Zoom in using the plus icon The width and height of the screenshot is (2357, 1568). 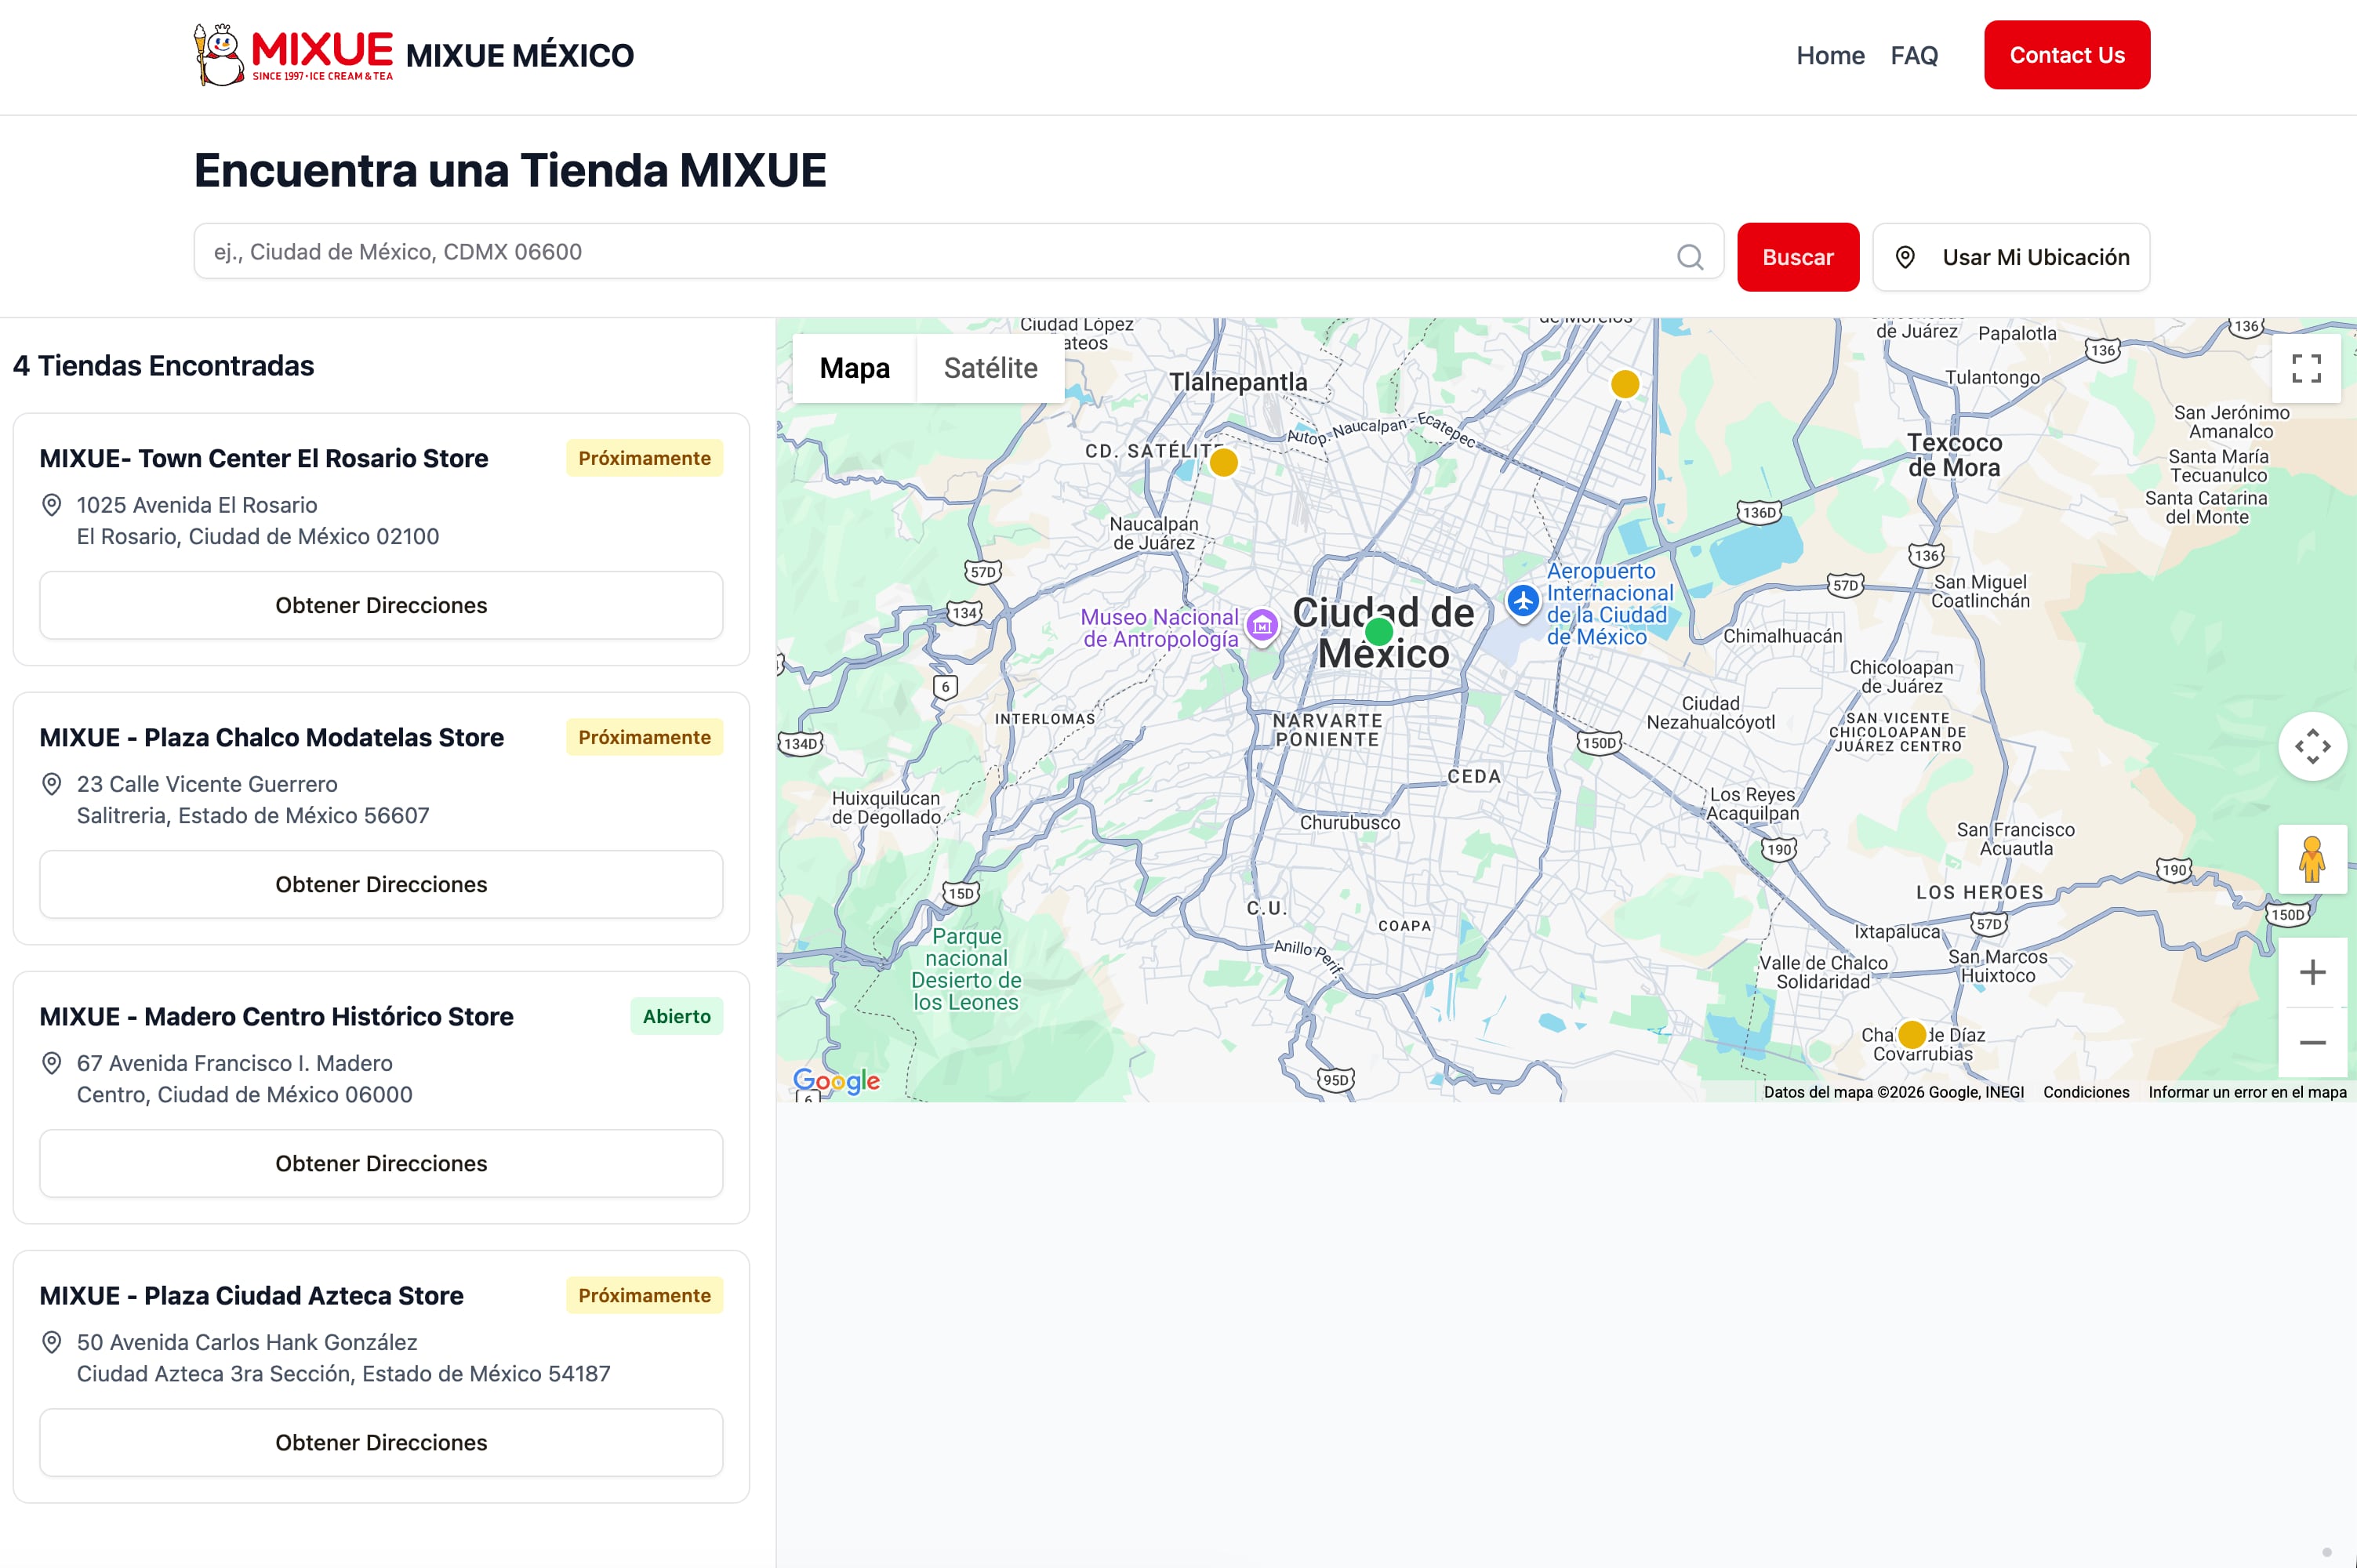2313,971
